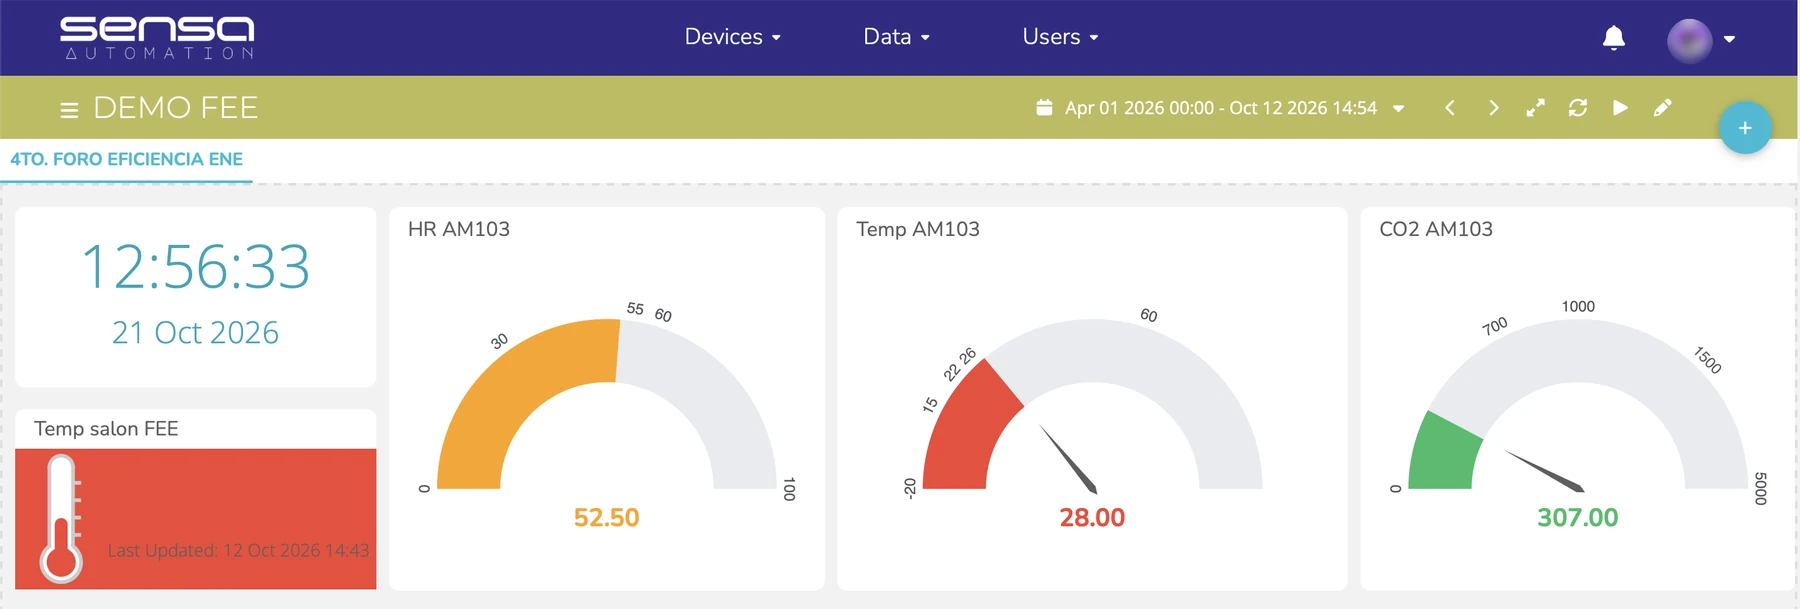Open the Data menu
1800x609 pixels.
coord(897,37)
